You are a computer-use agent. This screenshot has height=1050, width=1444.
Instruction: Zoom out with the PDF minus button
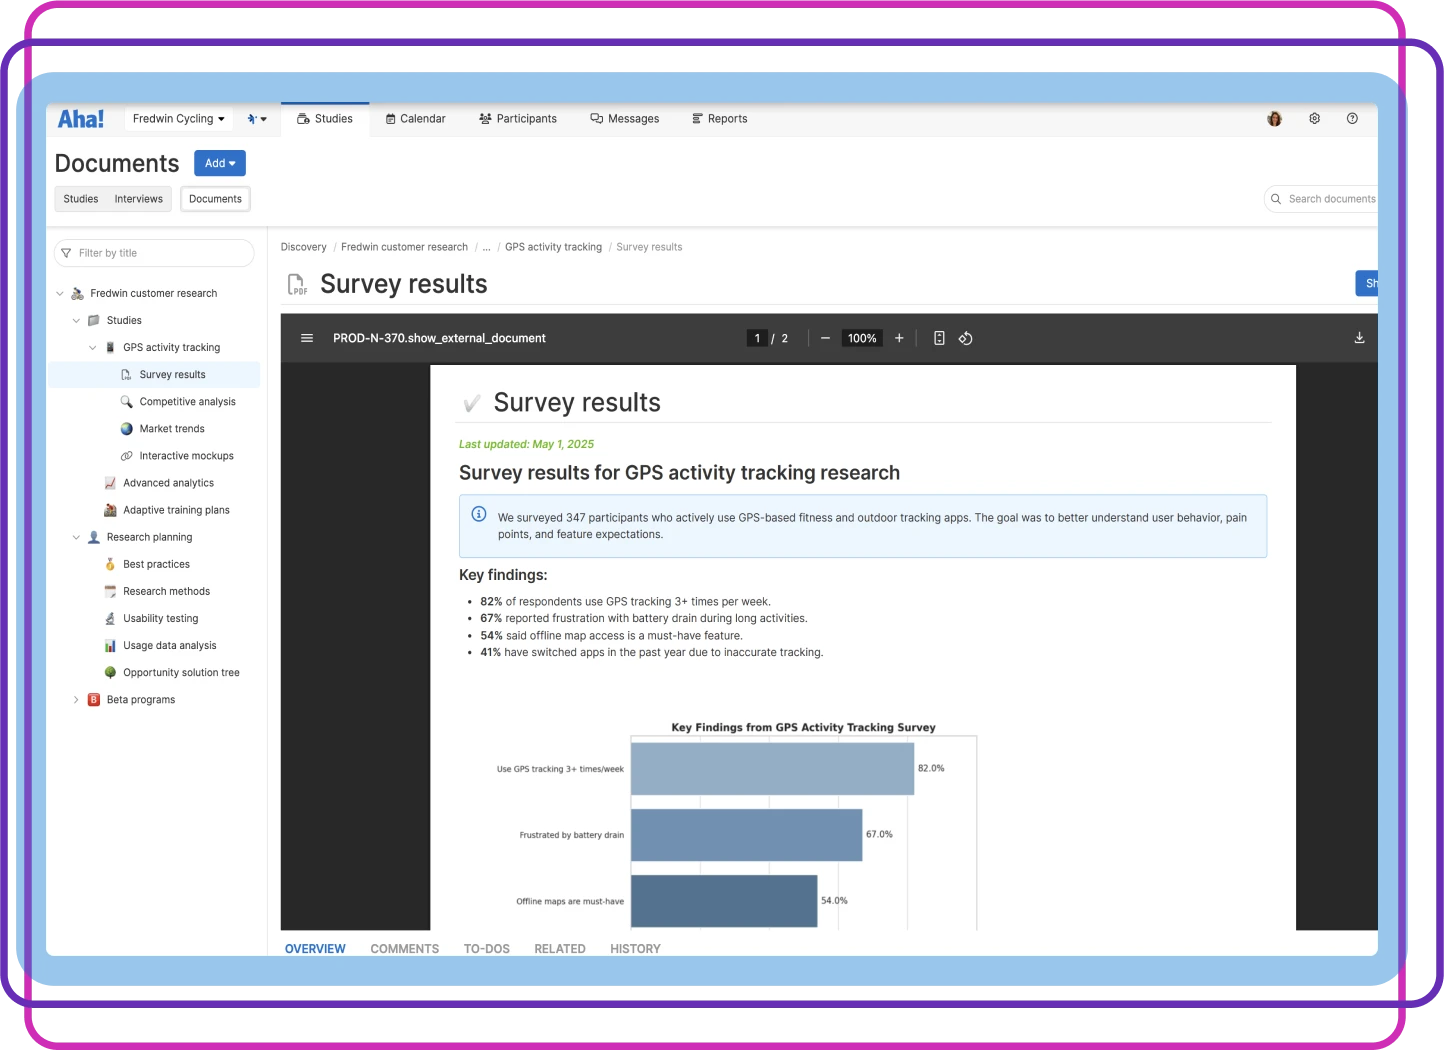tap(825, 338)
